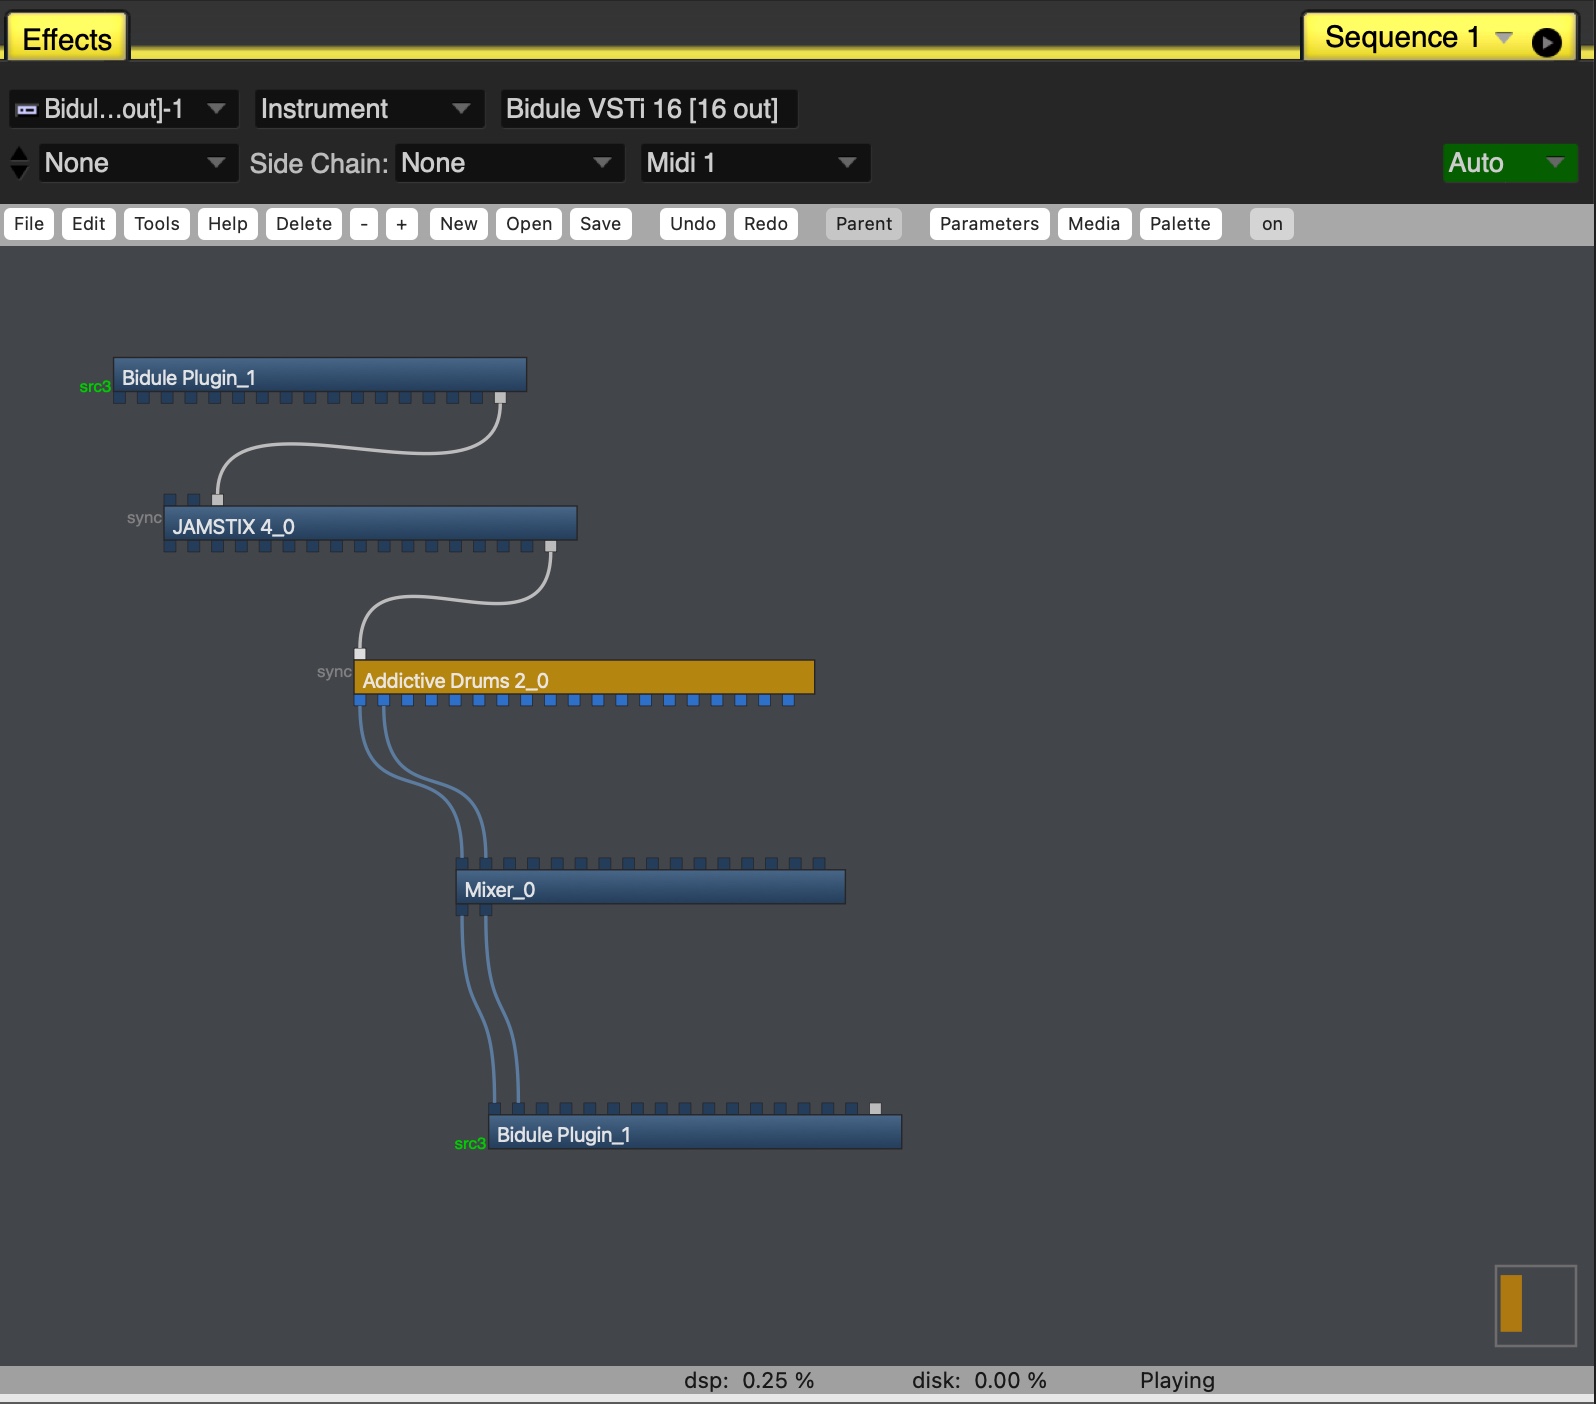Click the MIDI output port of JAMSTIX 4_0
This screenshot has width=1596, height=1404.
[x=550, y=546]
